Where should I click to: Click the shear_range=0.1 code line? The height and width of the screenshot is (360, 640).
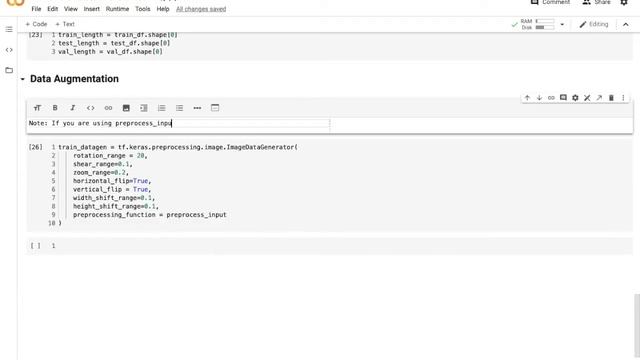click(x=103, y=164)
